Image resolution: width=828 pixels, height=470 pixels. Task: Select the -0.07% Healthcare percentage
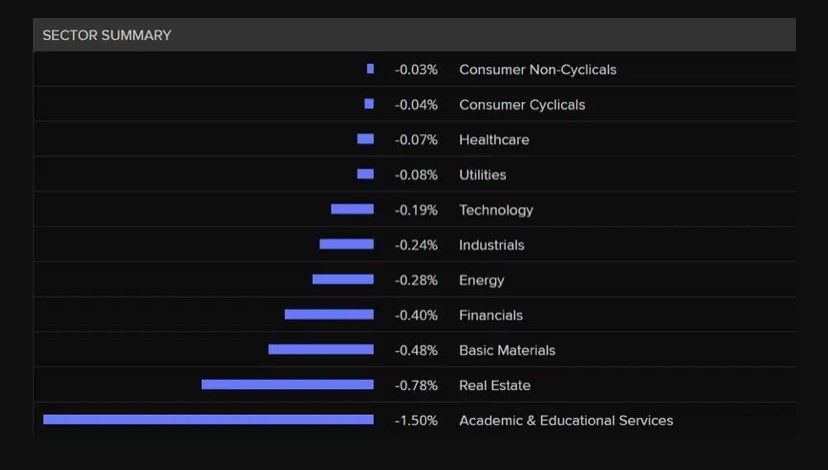(x=416, y=140)
